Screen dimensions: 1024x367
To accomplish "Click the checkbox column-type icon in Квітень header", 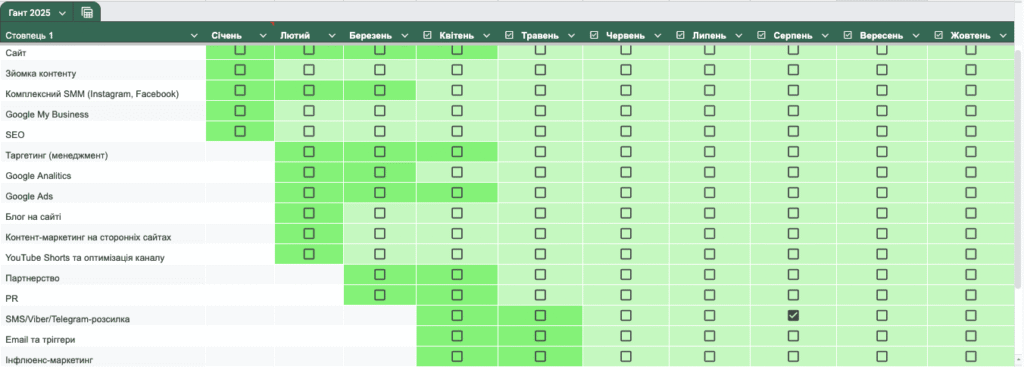I will 428,35.
